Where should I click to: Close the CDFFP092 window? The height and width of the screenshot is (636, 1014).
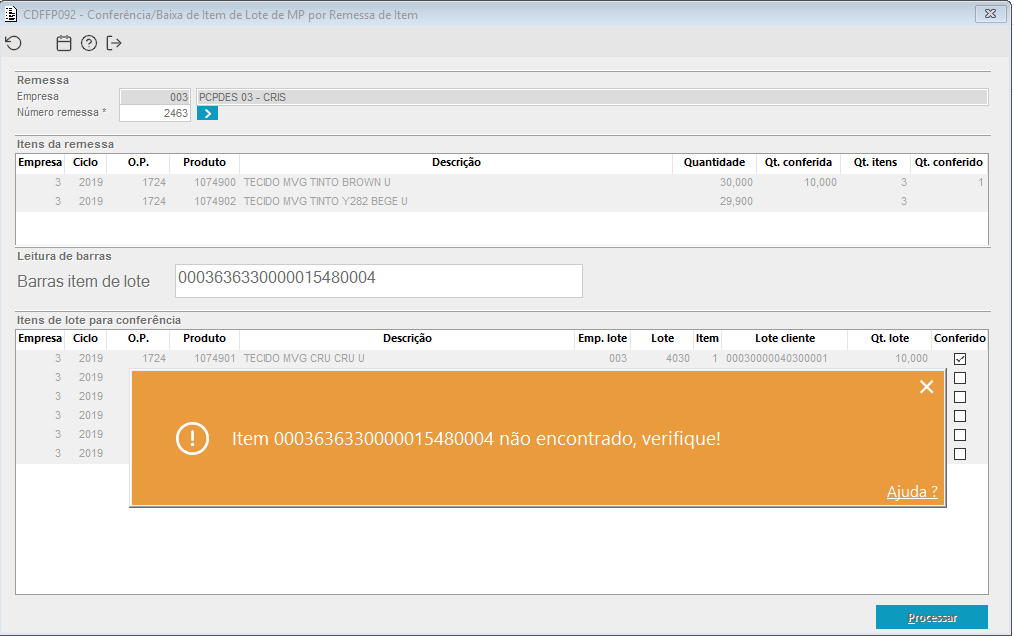click(990, 14)
